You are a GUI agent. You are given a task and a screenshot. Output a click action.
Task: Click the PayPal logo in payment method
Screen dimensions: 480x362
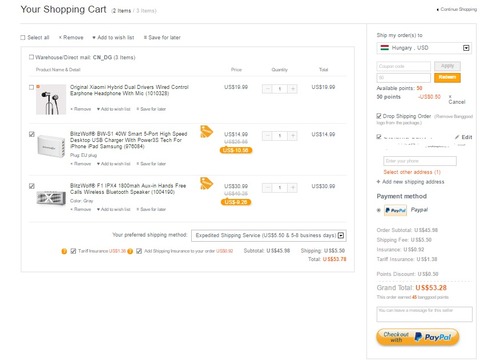pyautogui.click(x=395, y=210)
